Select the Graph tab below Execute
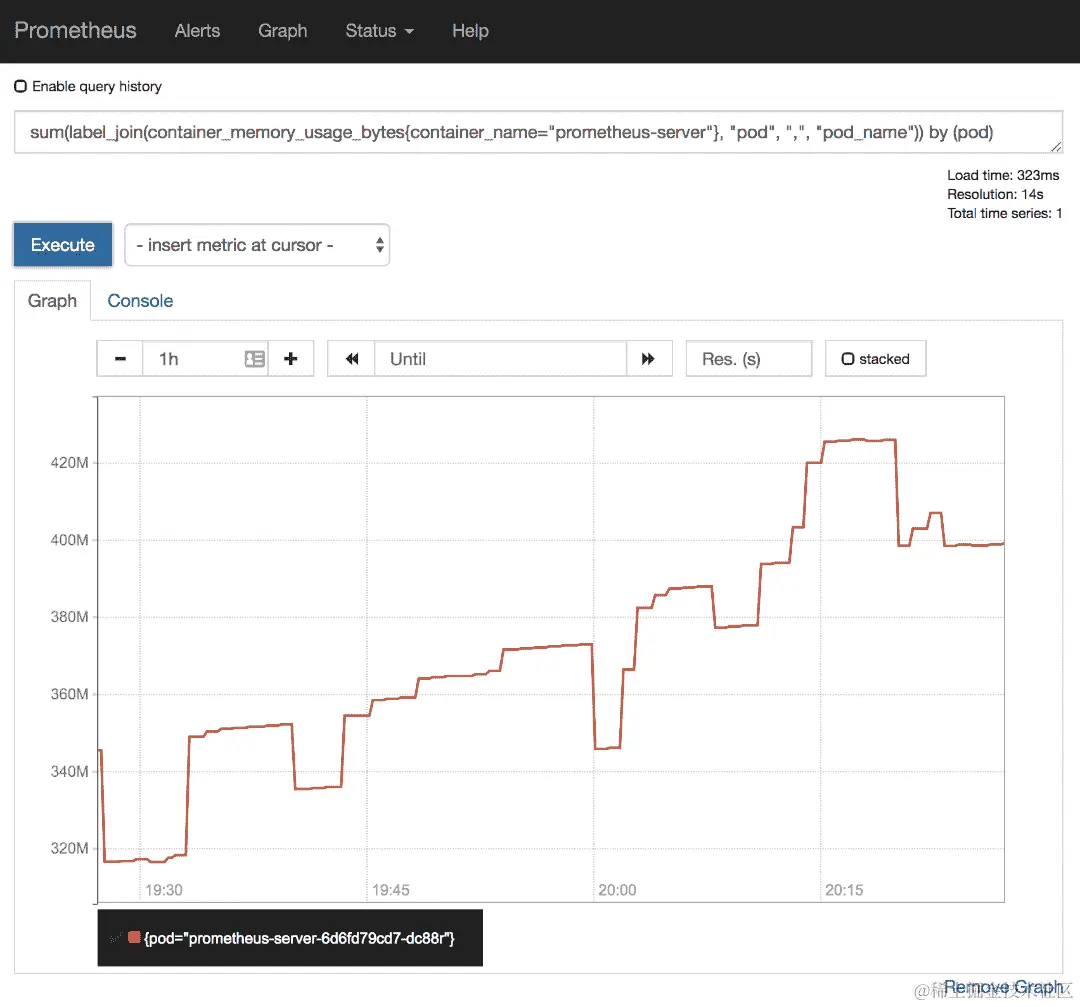The width and height of the screenshot is (1080, 1007). click(x=52, y=301)
